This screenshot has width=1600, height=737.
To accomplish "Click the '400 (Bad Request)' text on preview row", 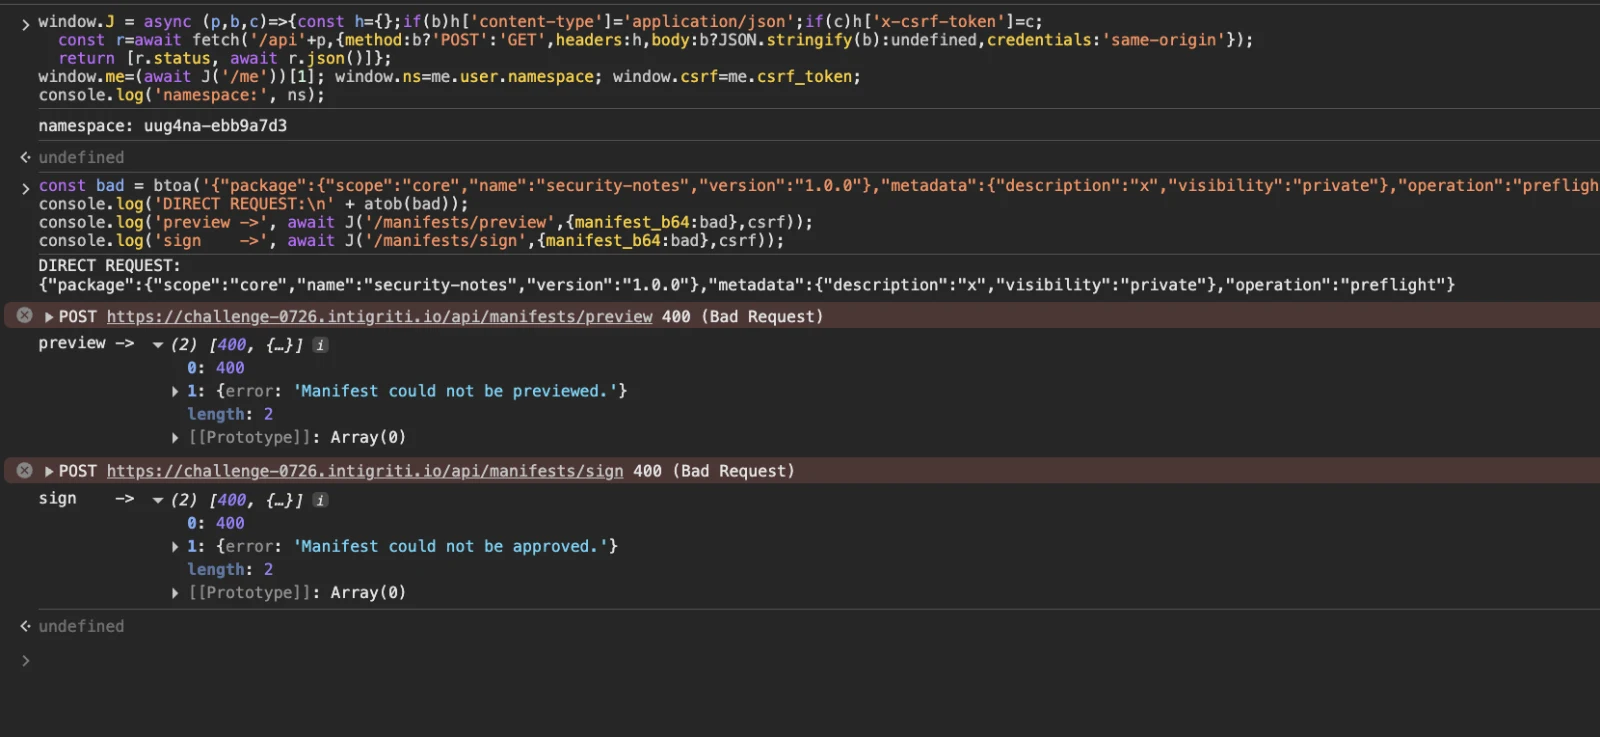I will click(743, 316).
